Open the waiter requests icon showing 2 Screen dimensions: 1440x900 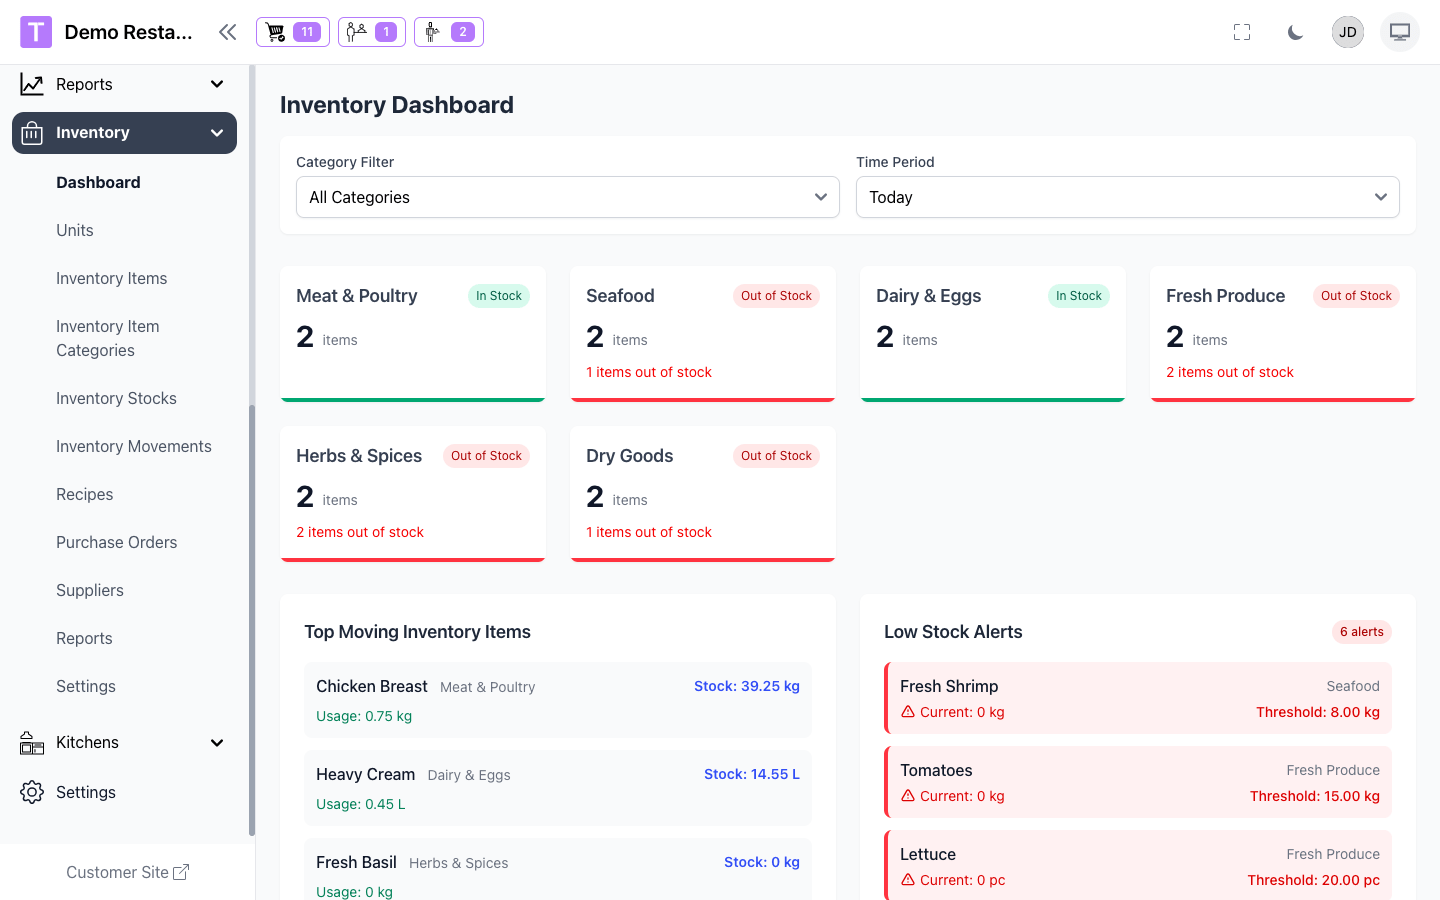[448, 32]
